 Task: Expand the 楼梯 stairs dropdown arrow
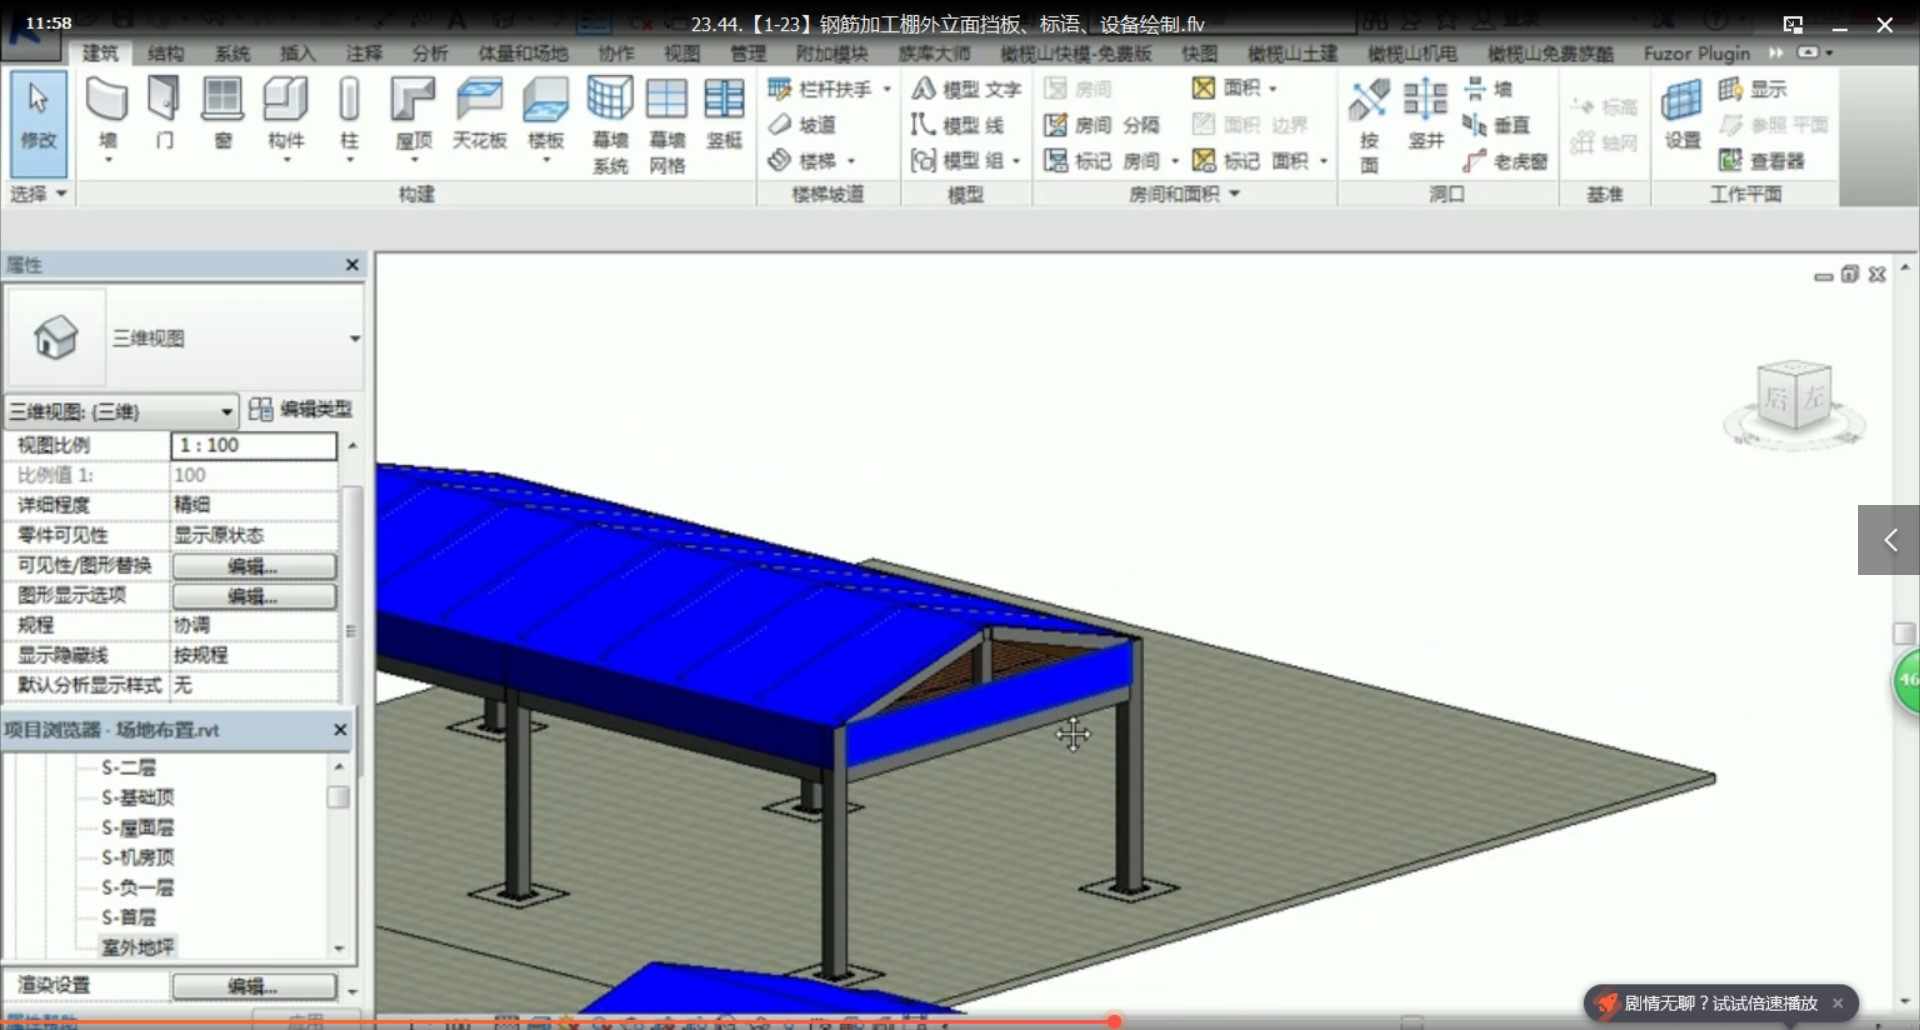coord(851,160)
